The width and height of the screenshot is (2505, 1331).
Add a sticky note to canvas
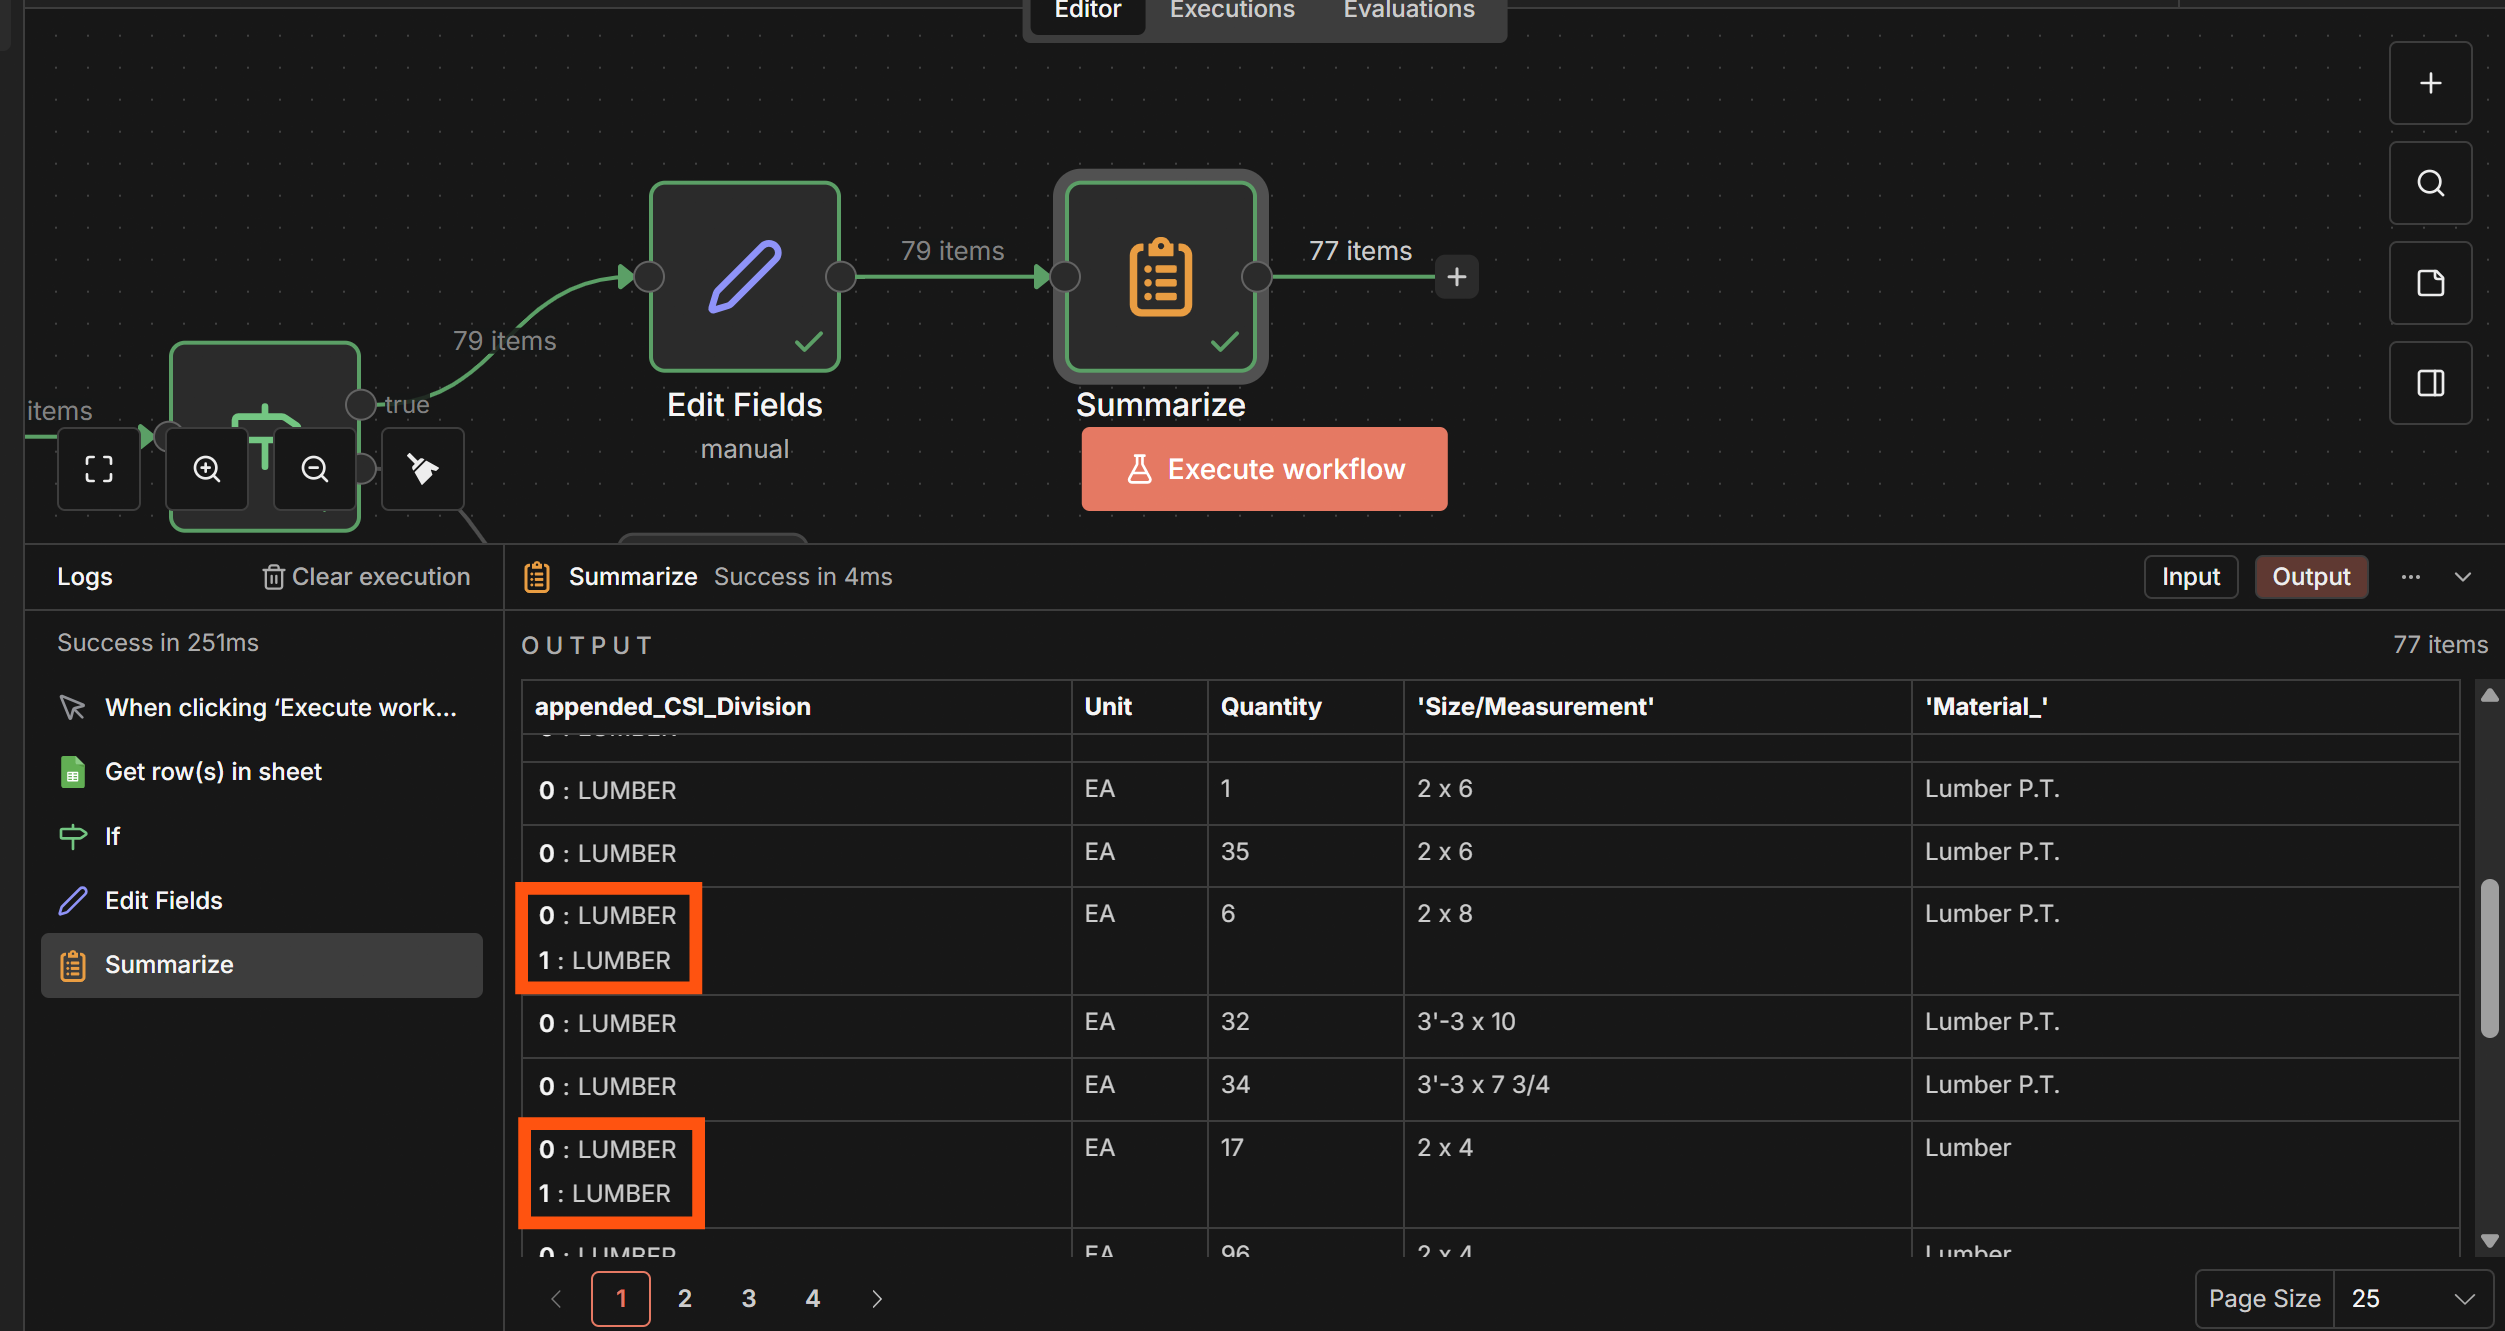2430,283
